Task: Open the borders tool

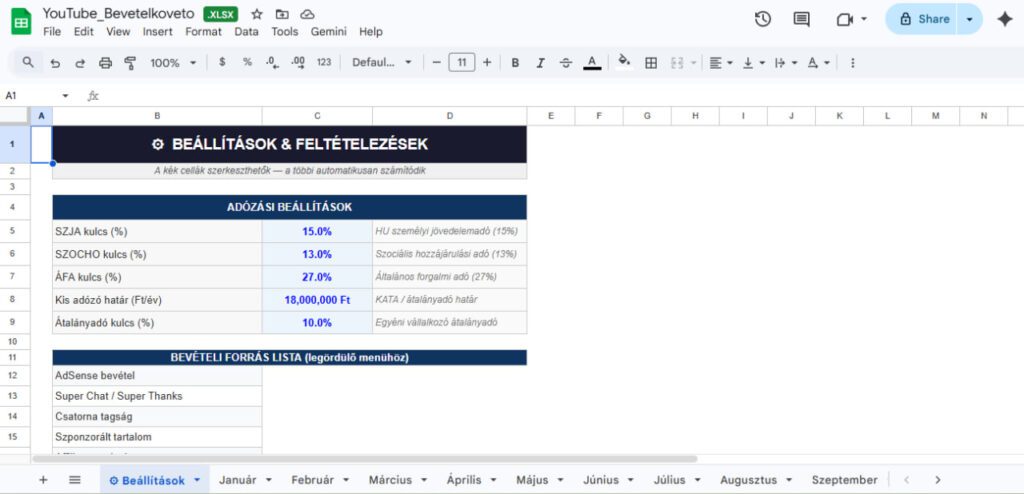Action: click(x=651, y=63)
